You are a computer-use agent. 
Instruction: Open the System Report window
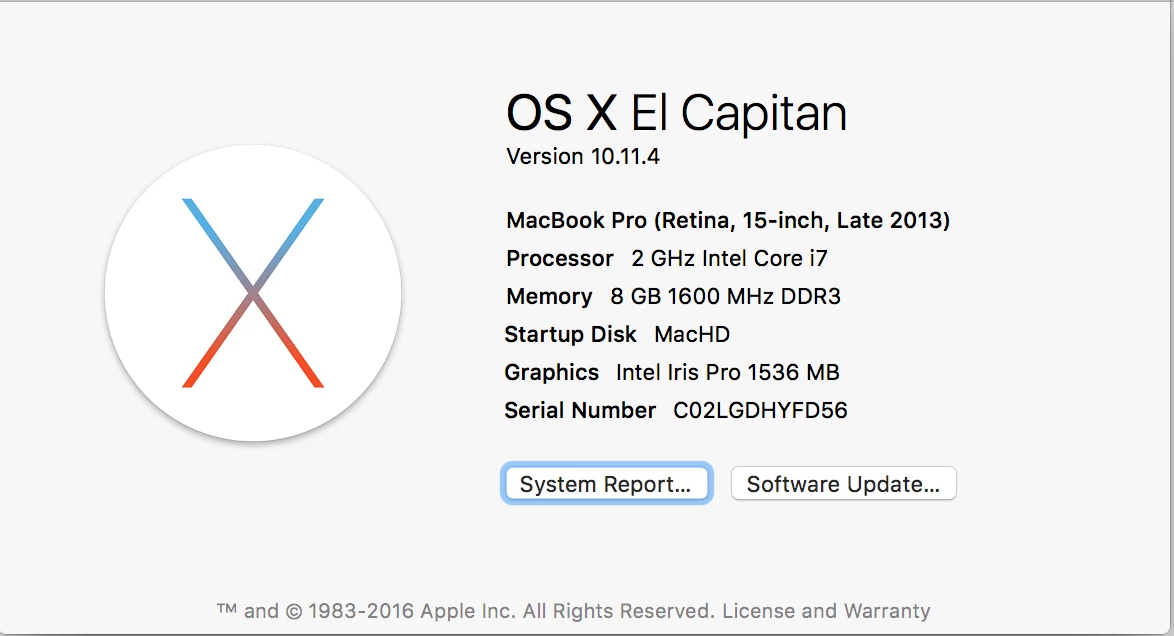[x=606, y=484]
